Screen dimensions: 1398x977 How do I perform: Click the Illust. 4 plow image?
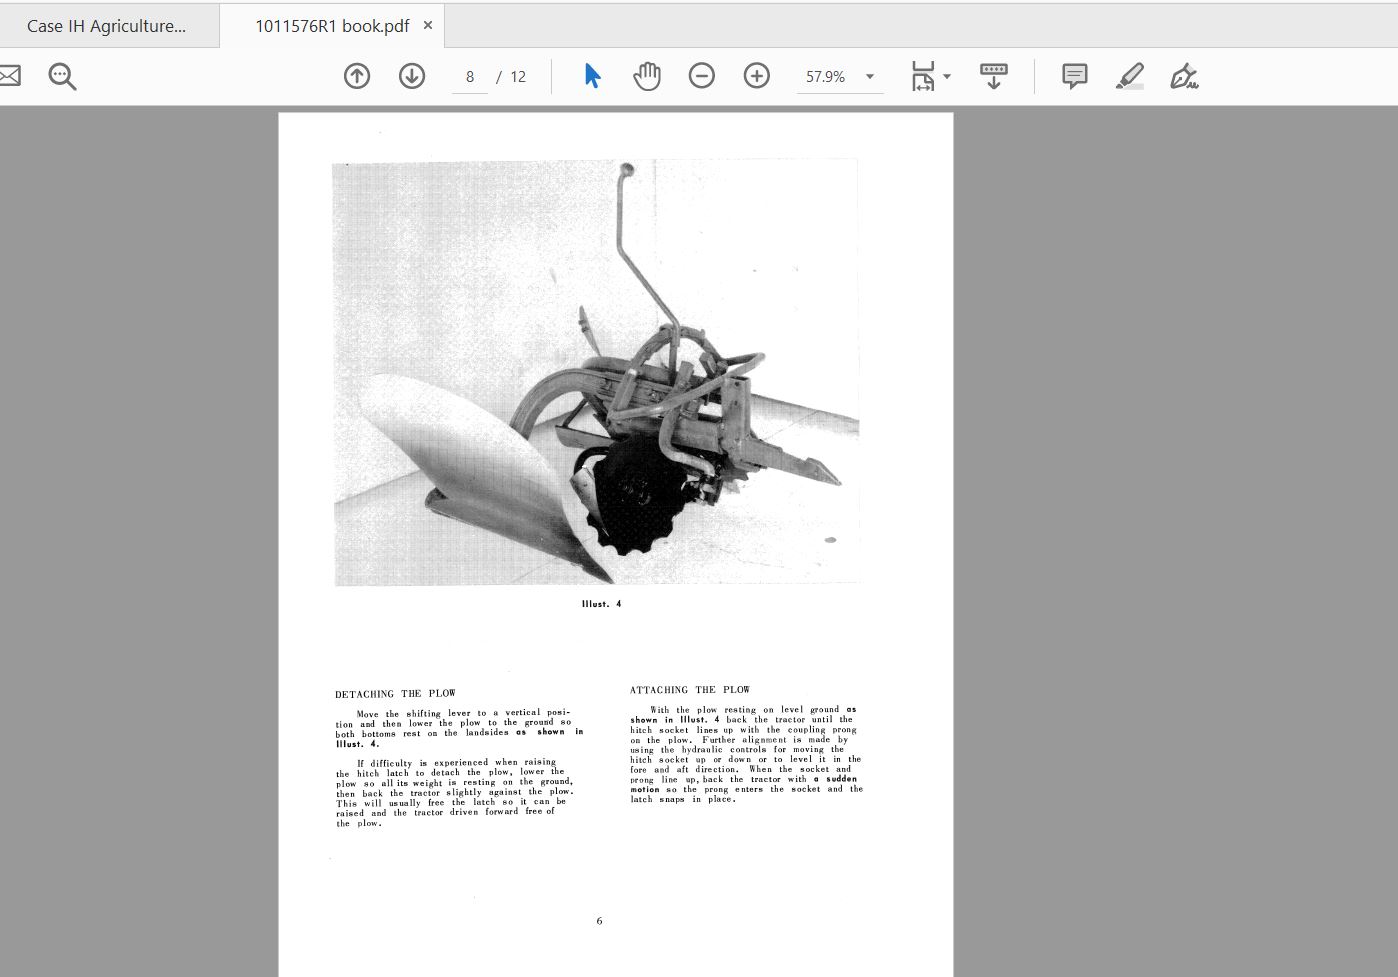coord(596,372)
